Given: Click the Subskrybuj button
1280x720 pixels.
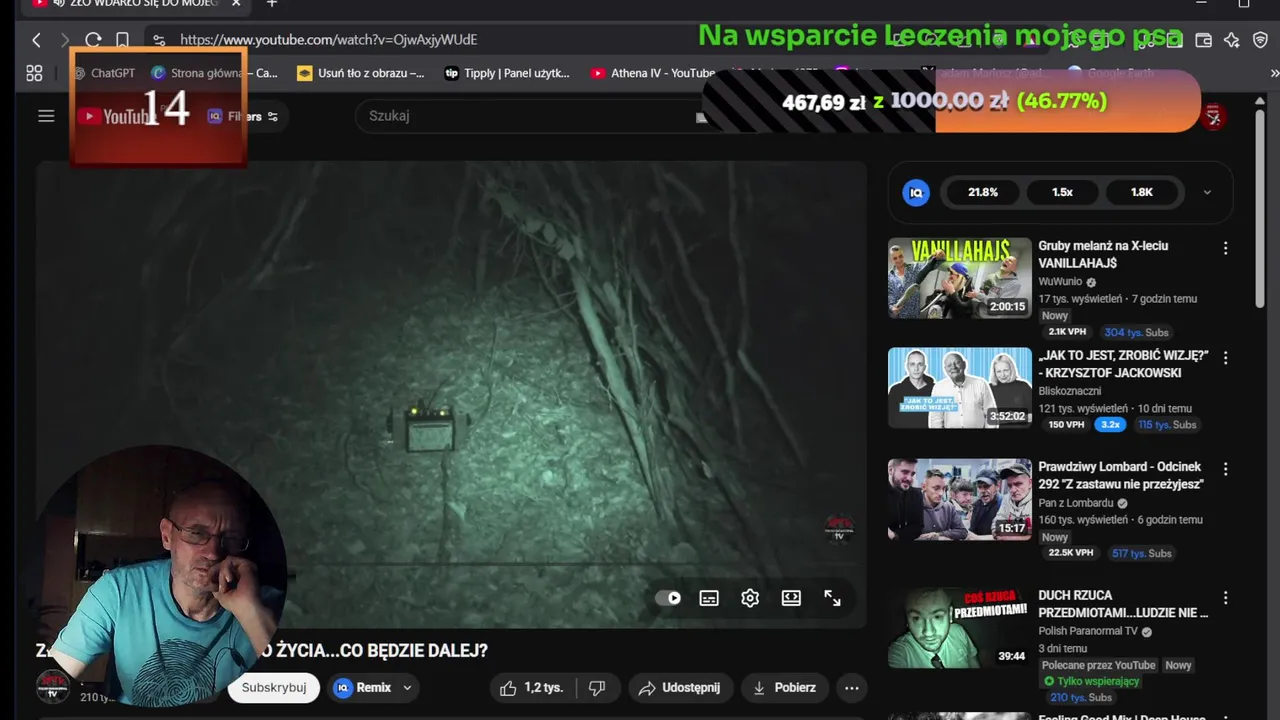Looking at the screenshot, I should coord(274,688).
